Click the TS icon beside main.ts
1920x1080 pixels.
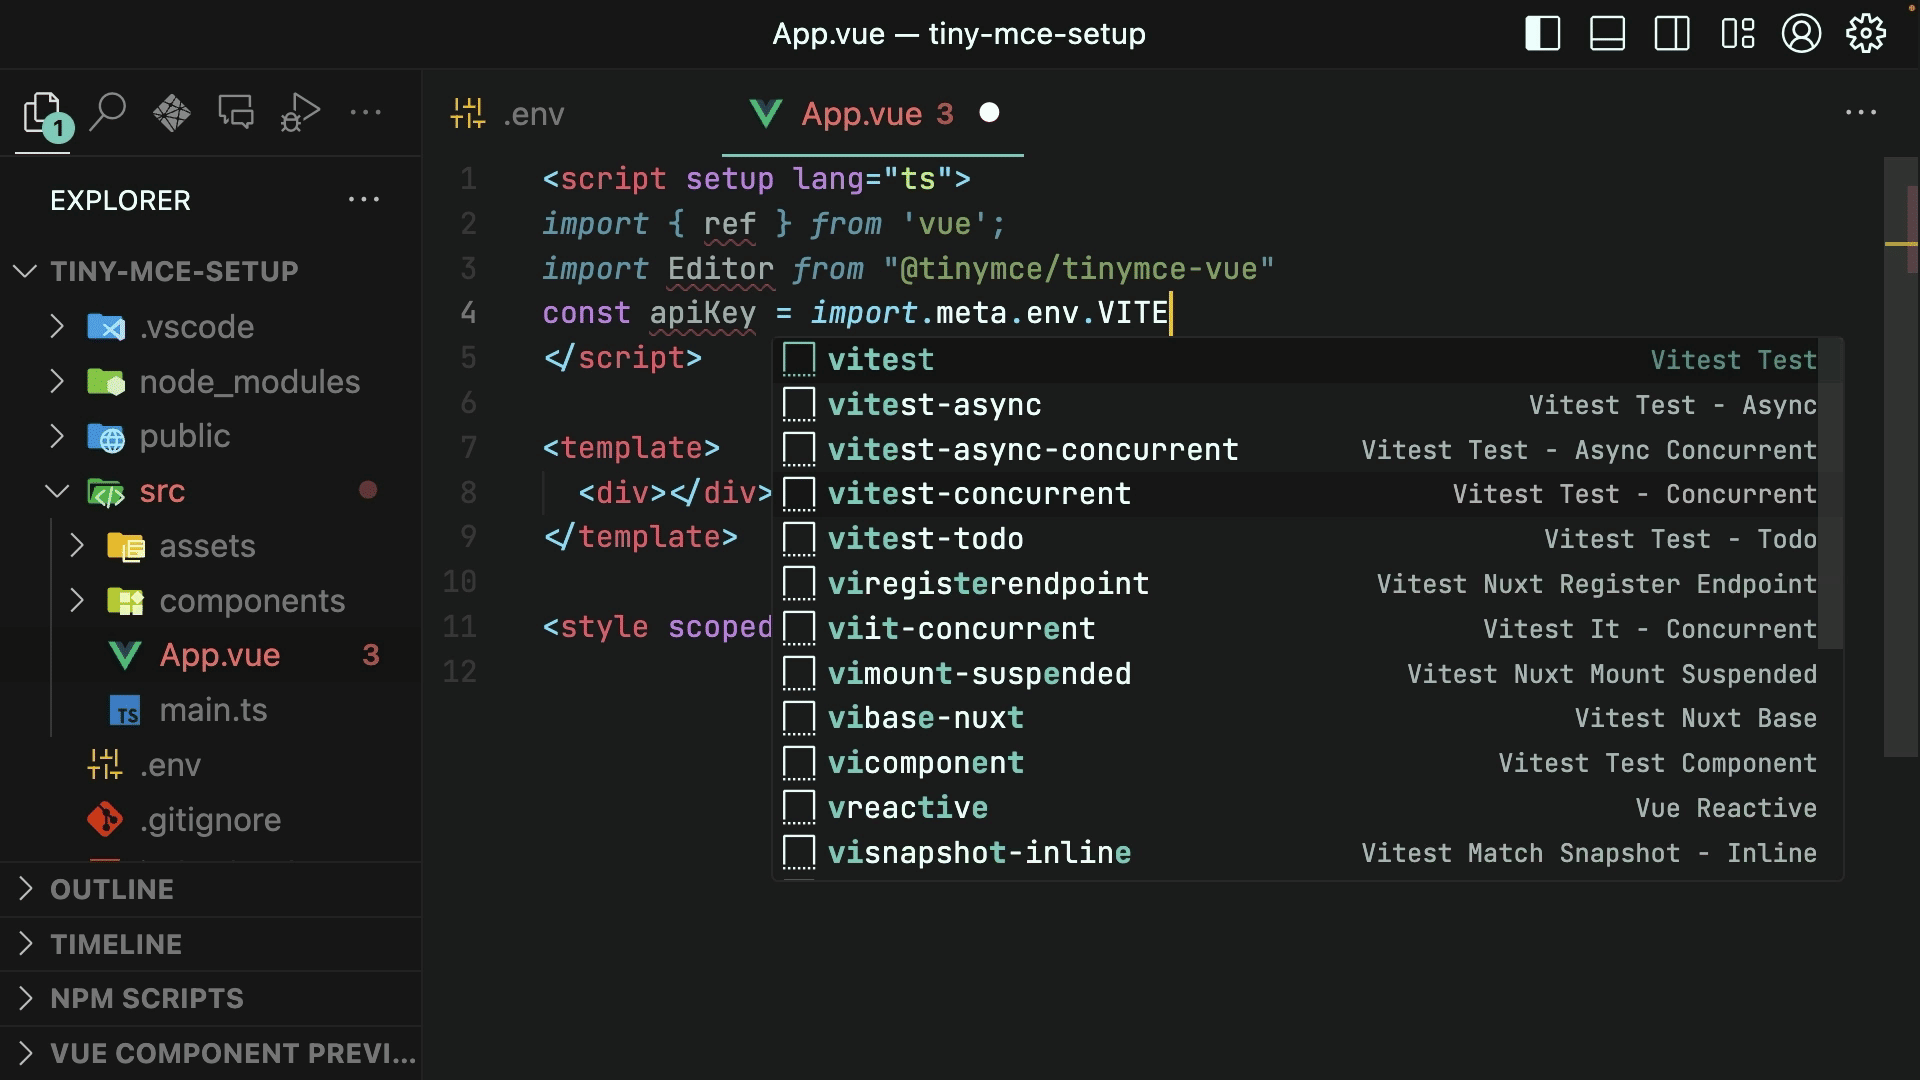tap(125, 710)
